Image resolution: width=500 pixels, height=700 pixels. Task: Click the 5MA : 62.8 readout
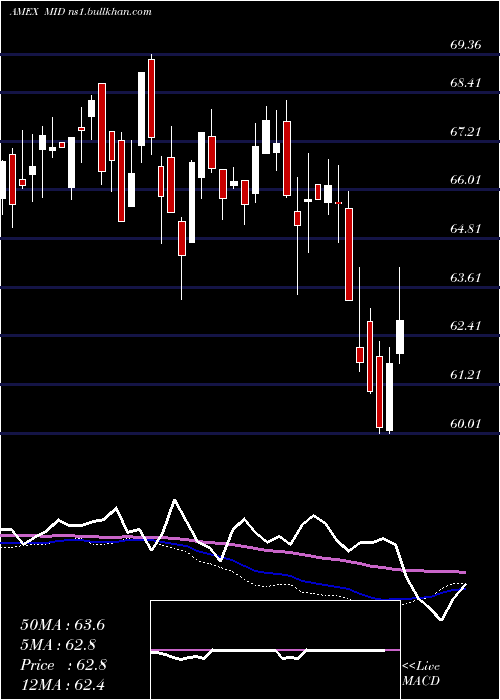pos(58,645)
